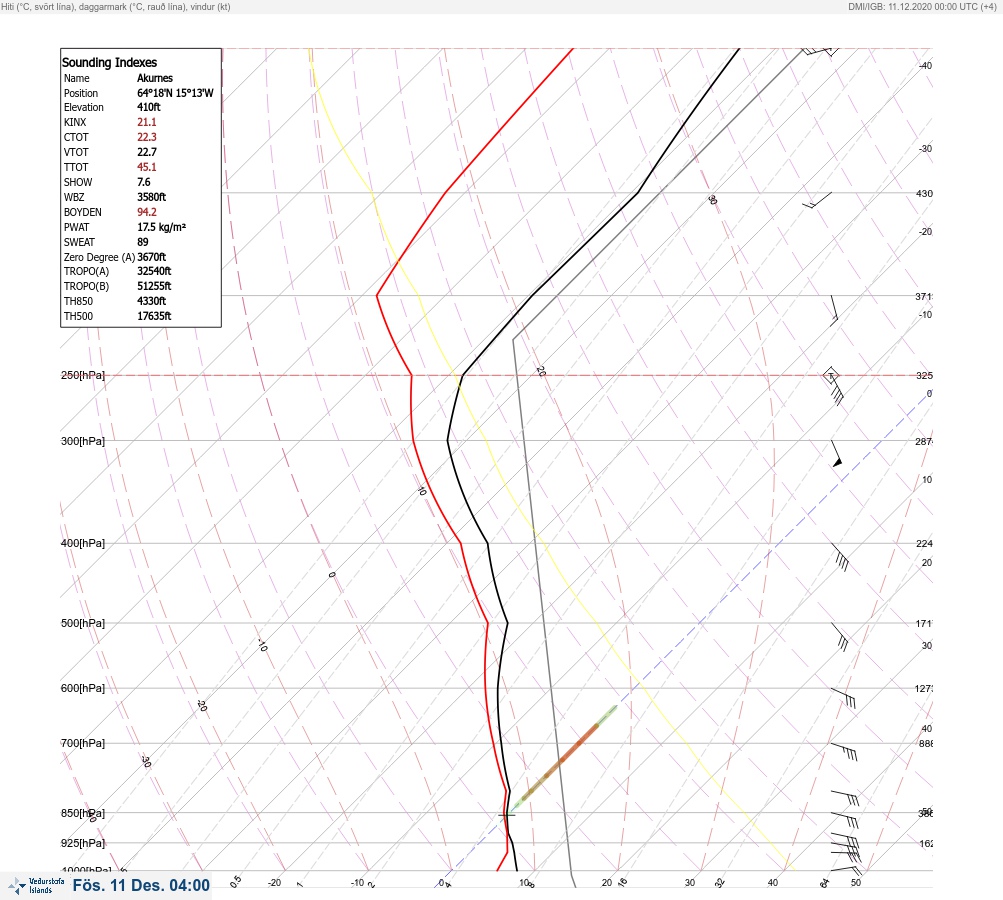Image resolution: width=1003 pixels, height=900 pixels.
Task: Click the 250[hPa] pressure label
Action: click(83, 375)
